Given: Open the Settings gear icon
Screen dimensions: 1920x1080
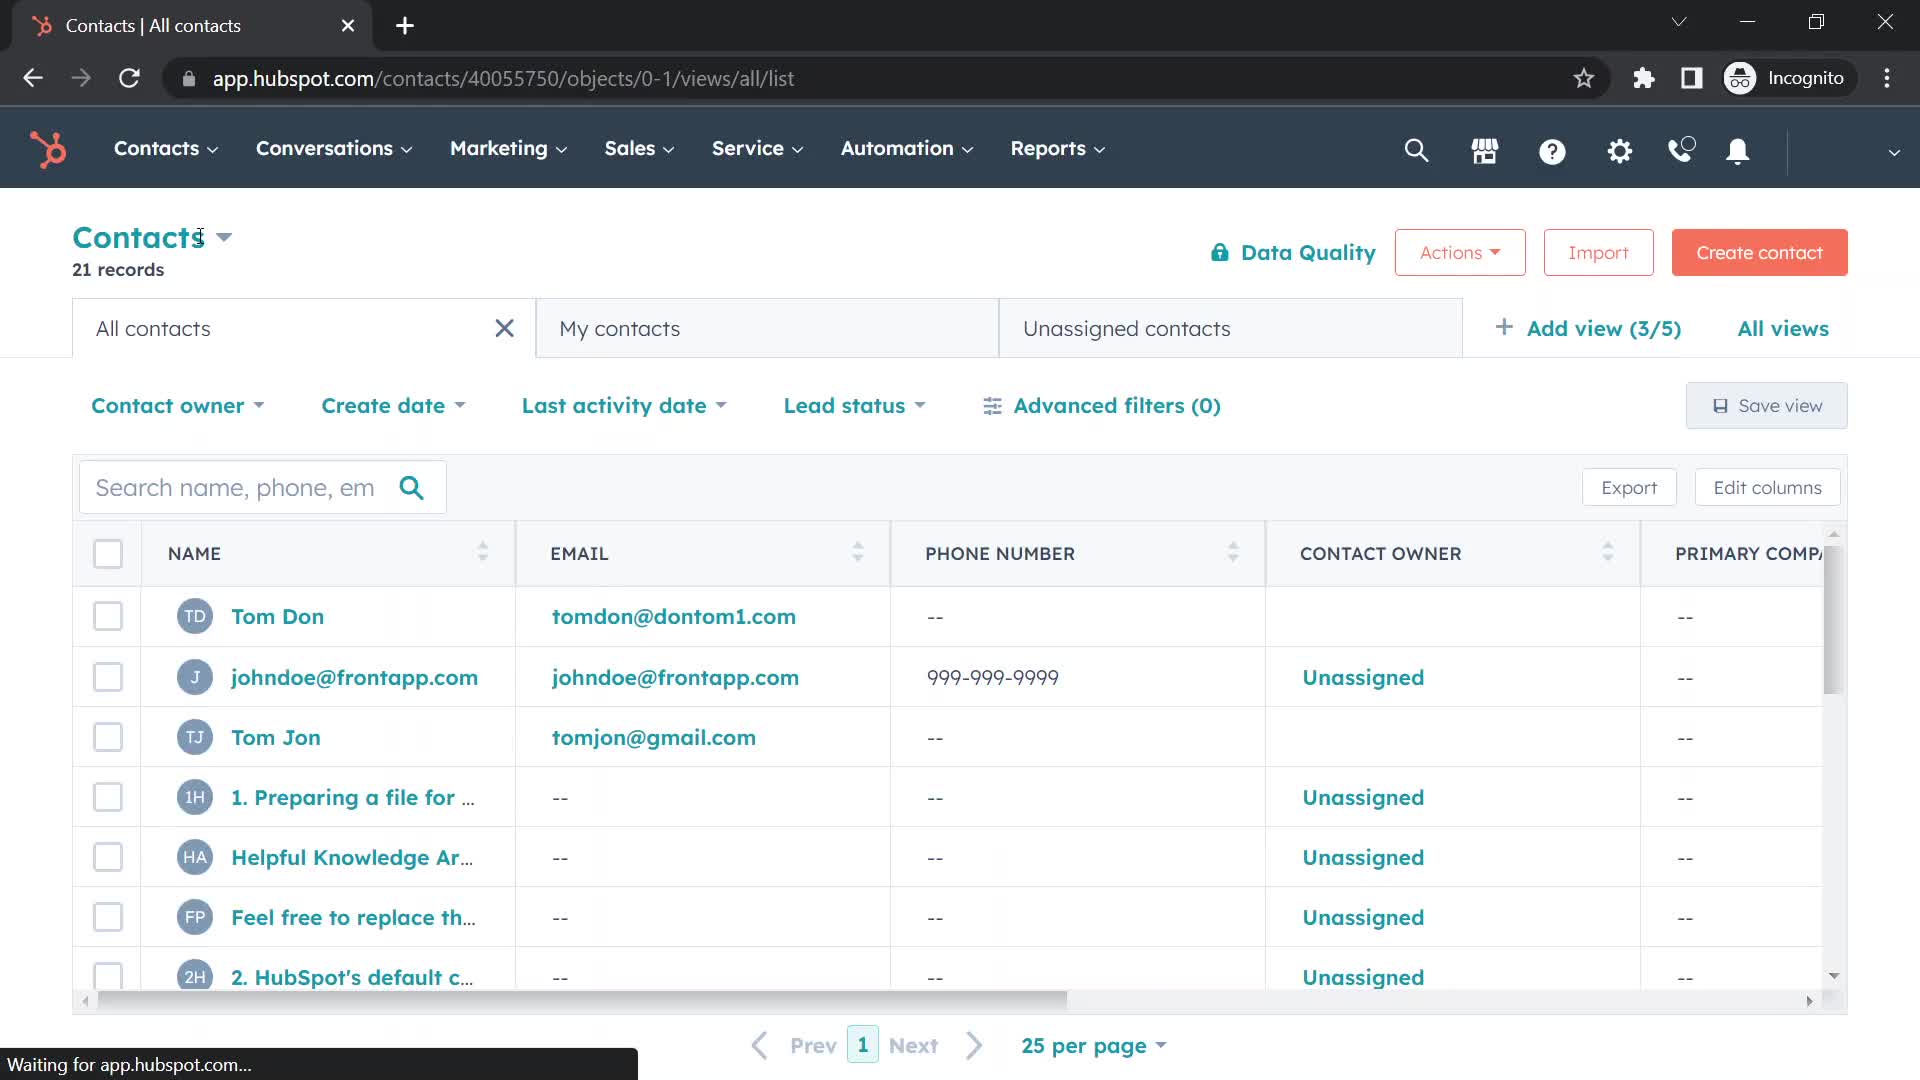Looking at the screenshot, I should click(x=1619, y=151).
